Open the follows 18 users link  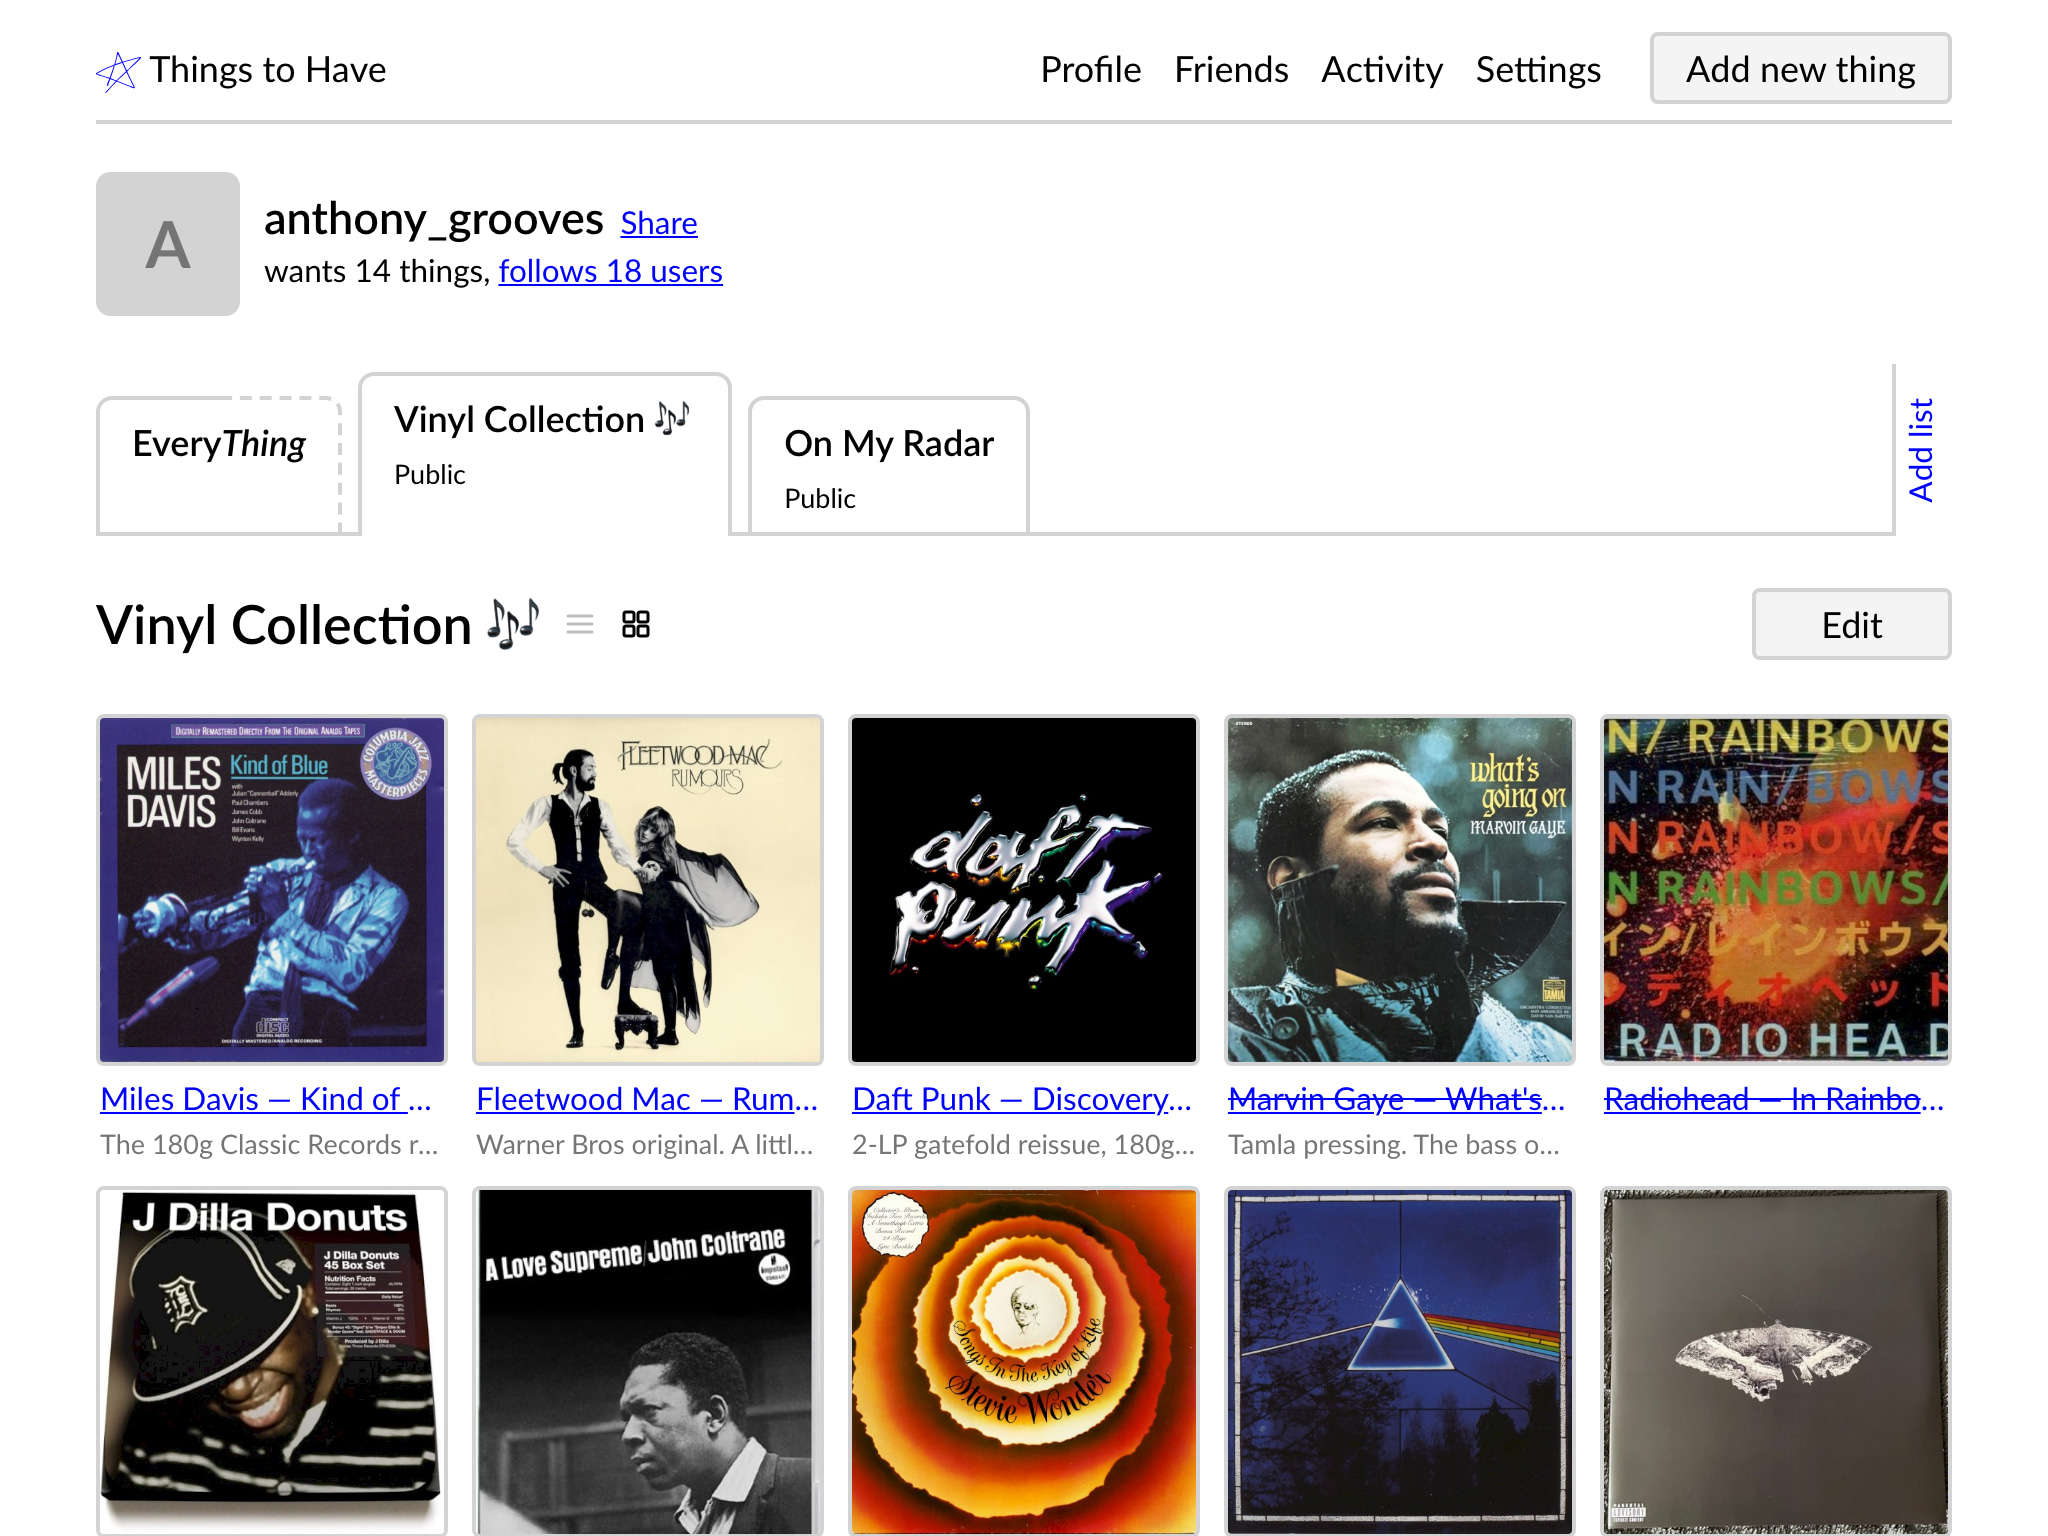coord(611,271)
